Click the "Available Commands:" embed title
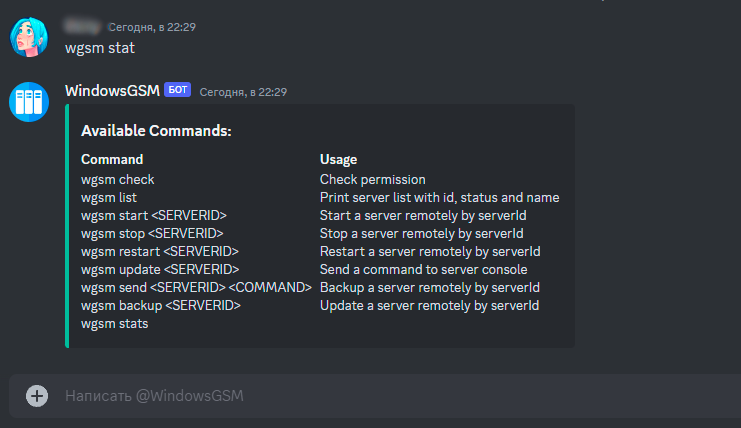This screenshot has width=741, height=428. pyautogui.click(x=156, y=131)
